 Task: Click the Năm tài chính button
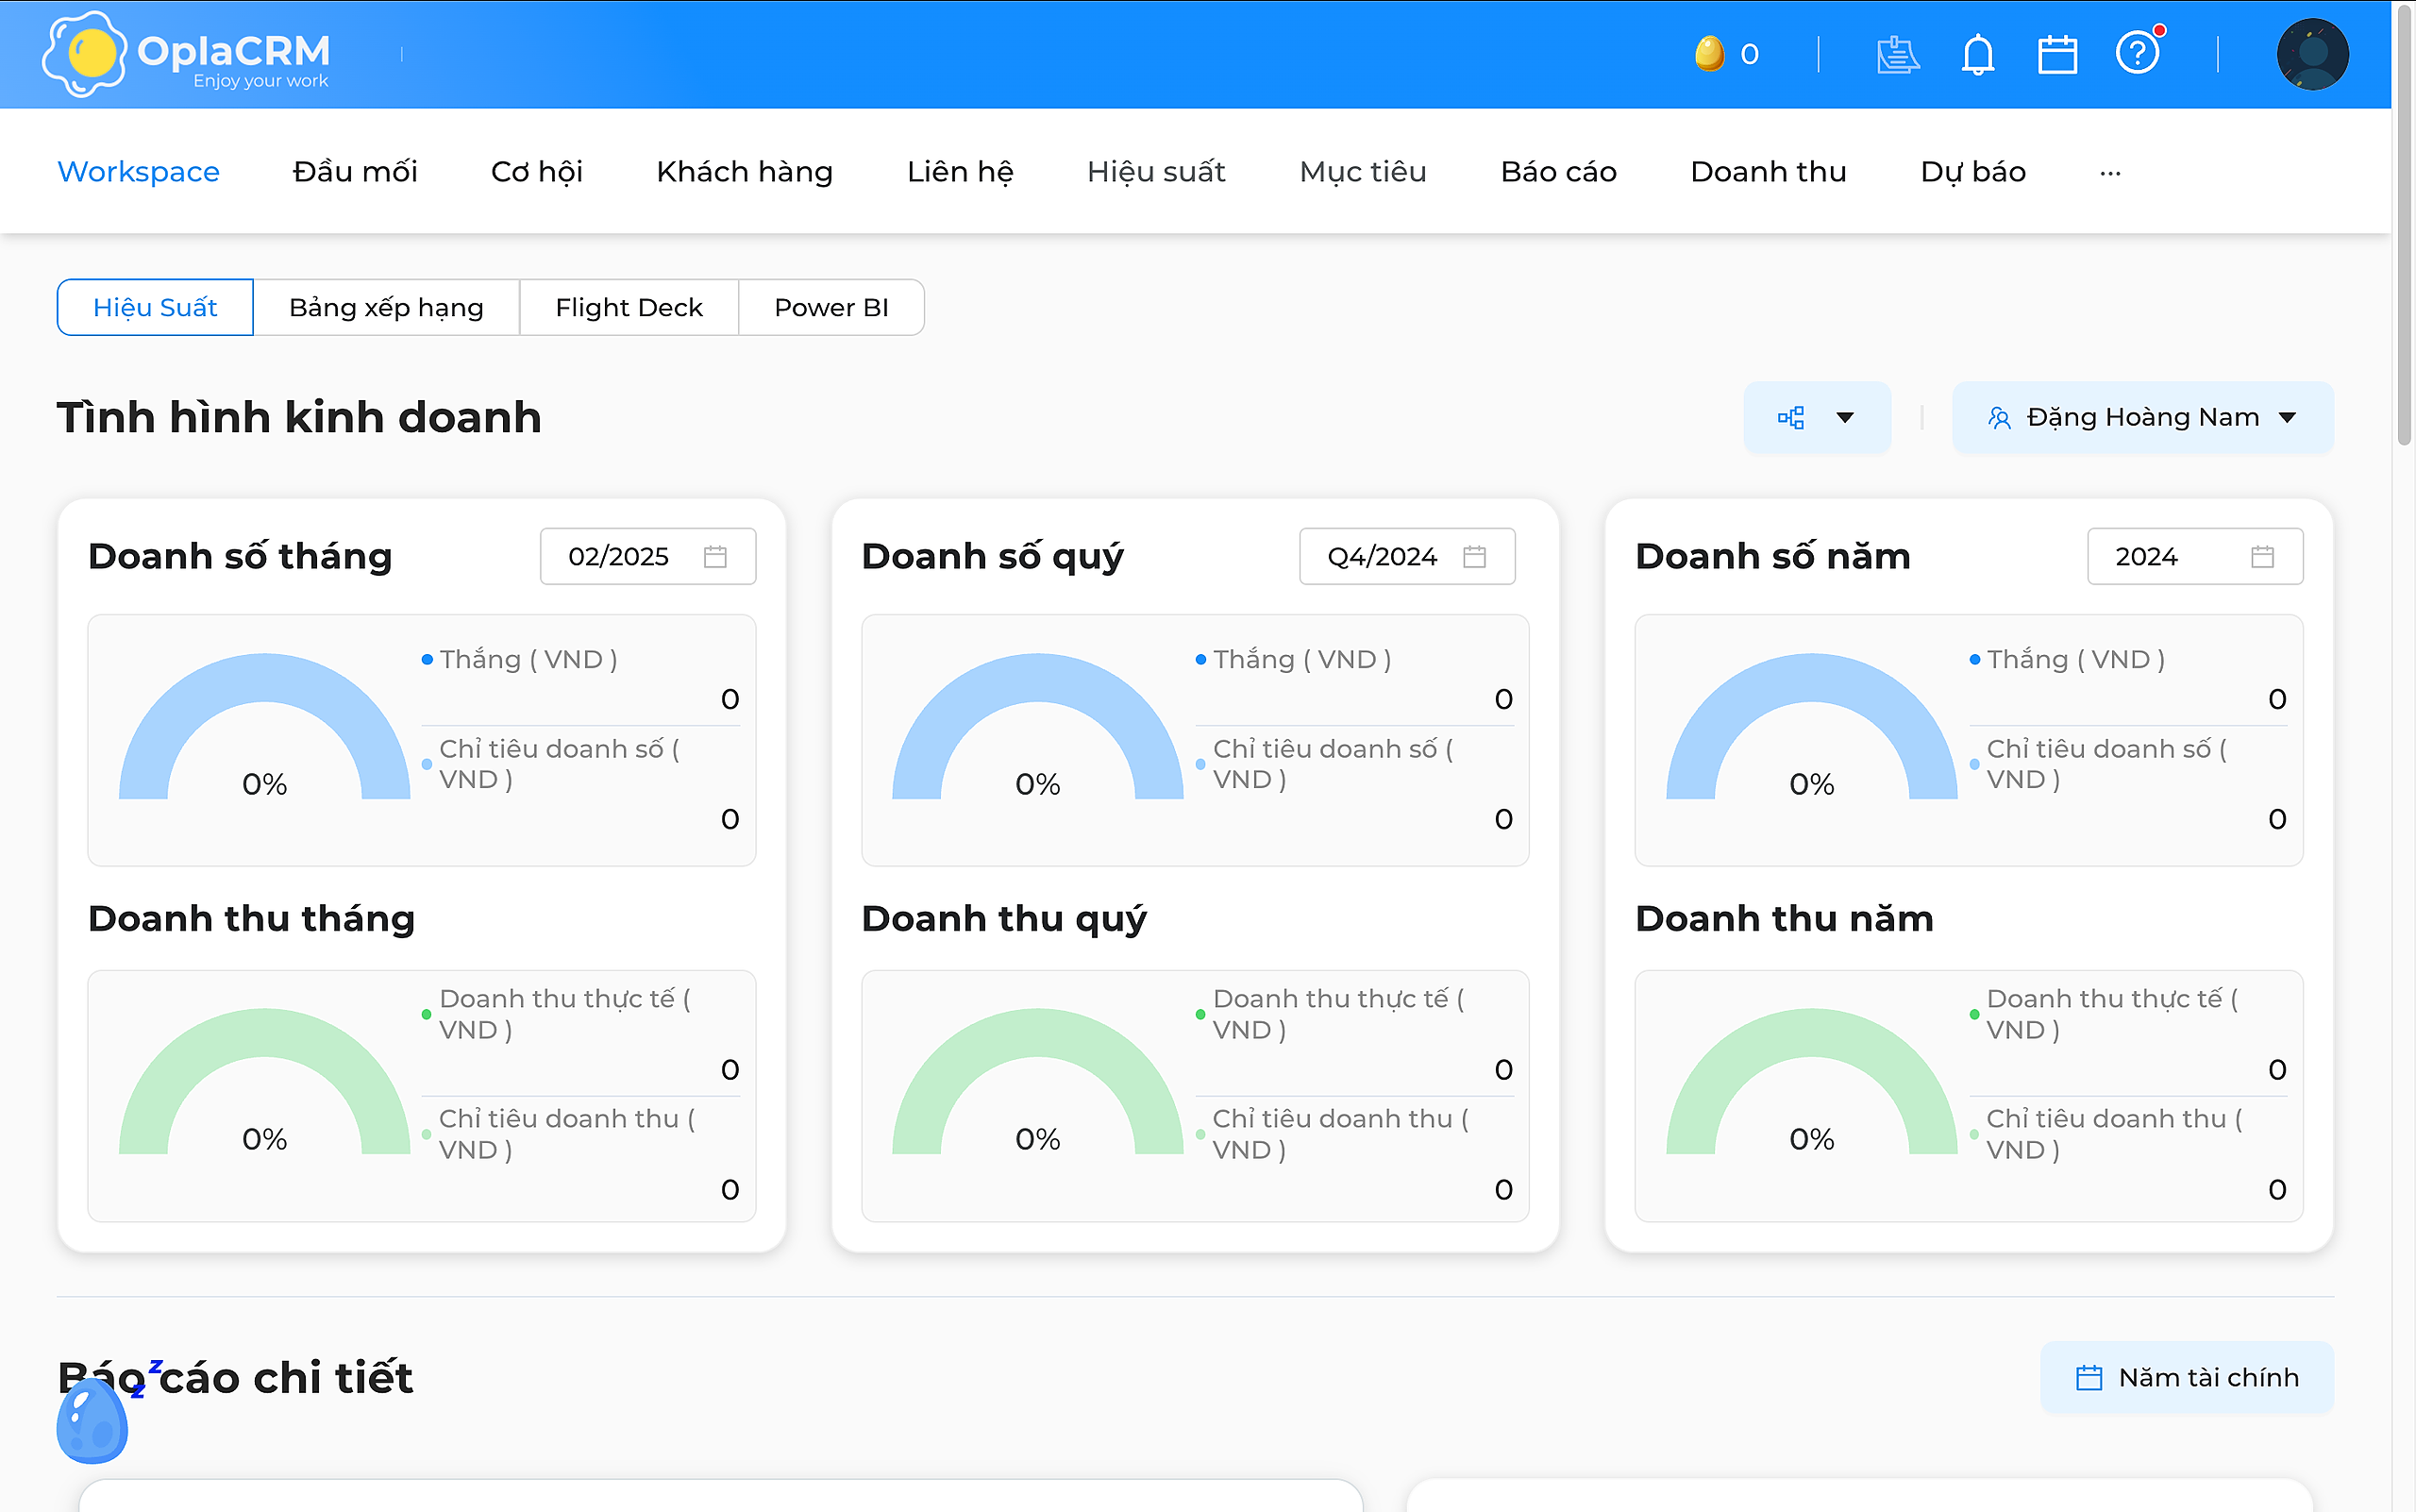click(x=2186, y=1377)
